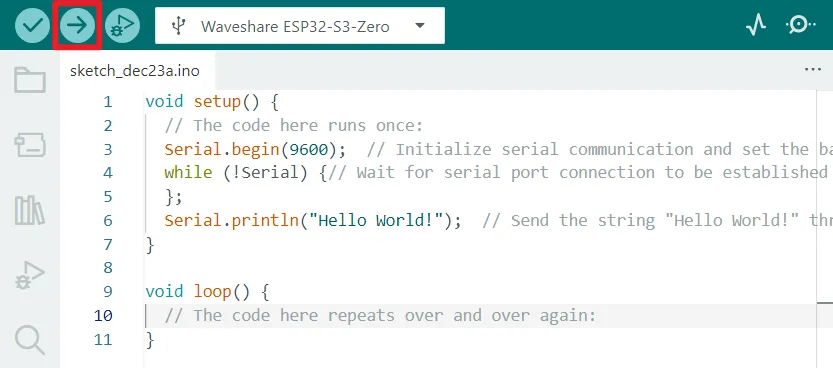Click line number 9 in the gutter

pos(108,292)
